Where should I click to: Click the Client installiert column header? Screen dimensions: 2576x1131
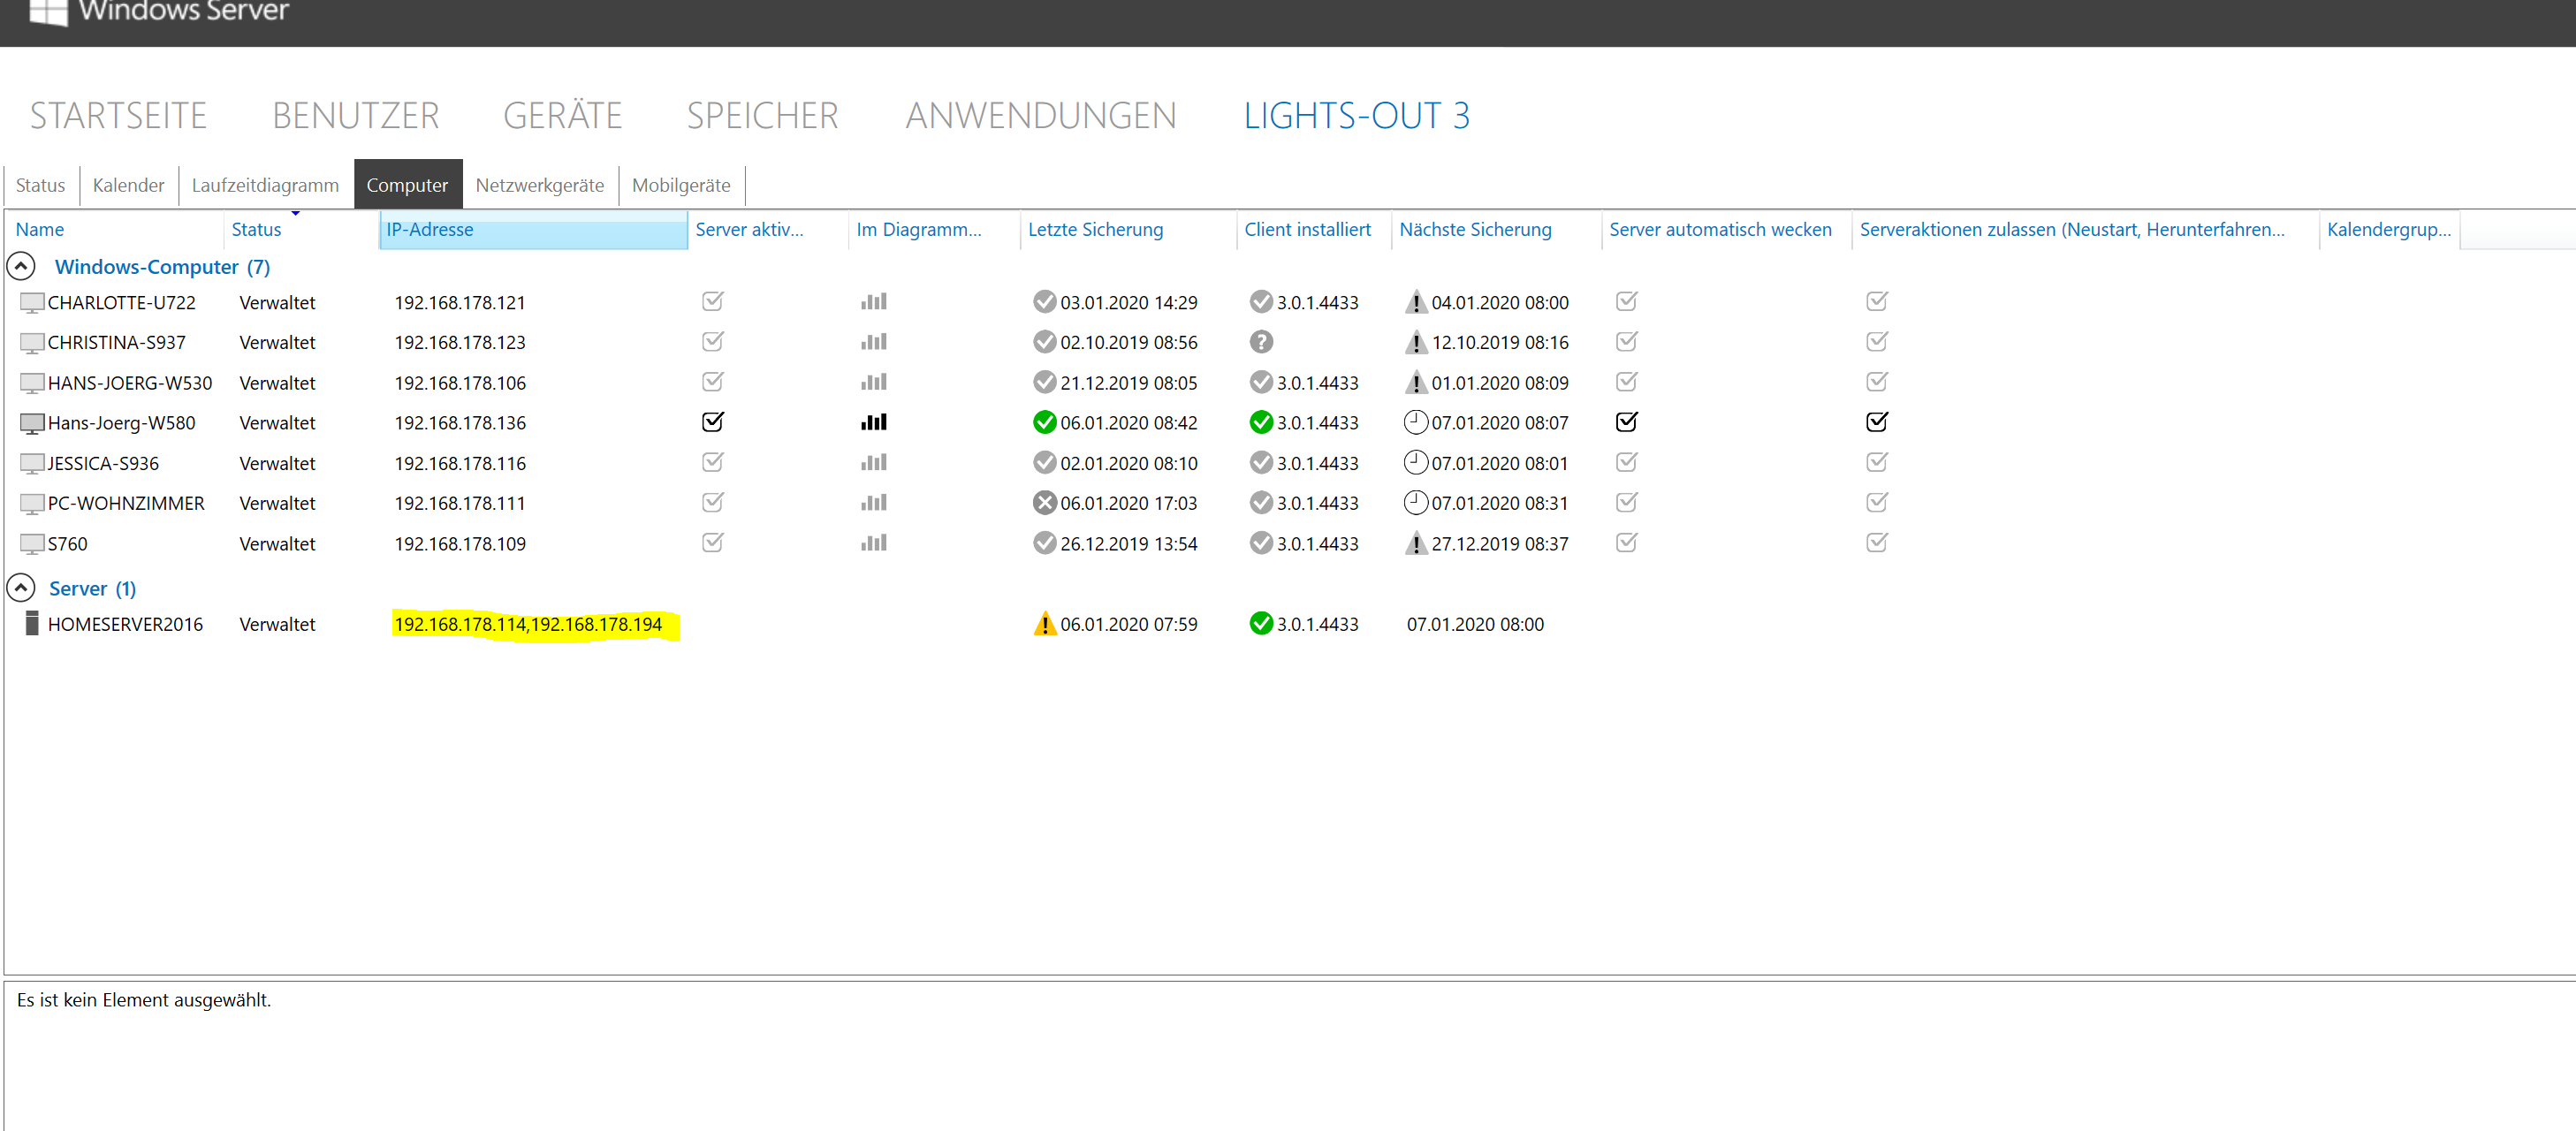tap(1313, 229)
